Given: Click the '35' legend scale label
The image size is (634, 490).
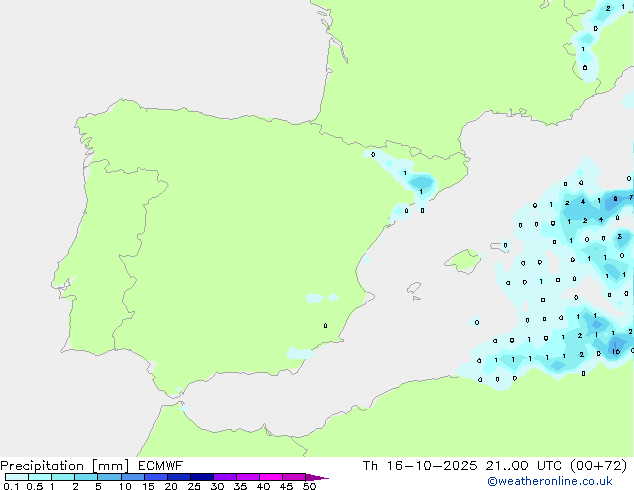Looking at the screenshot, I should pyautogui.click(x=240, y=486).
